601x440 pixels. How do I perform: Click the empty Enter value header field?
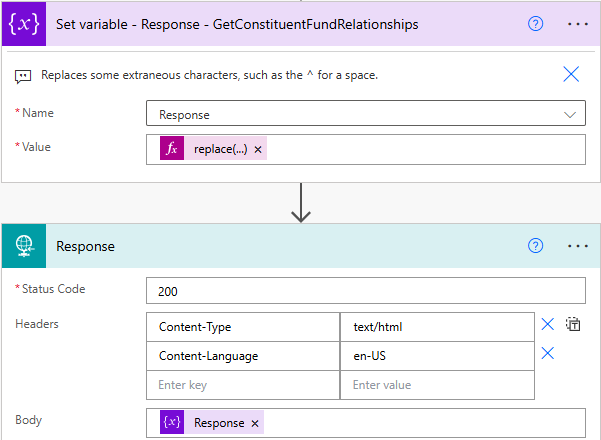[x=437, y=385]
